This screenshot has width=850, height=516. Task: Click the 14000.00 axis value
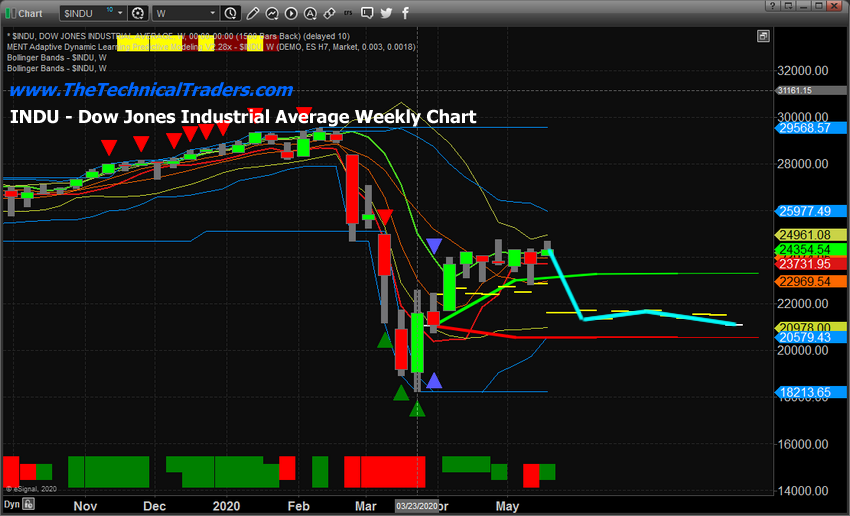pos(802,491)
